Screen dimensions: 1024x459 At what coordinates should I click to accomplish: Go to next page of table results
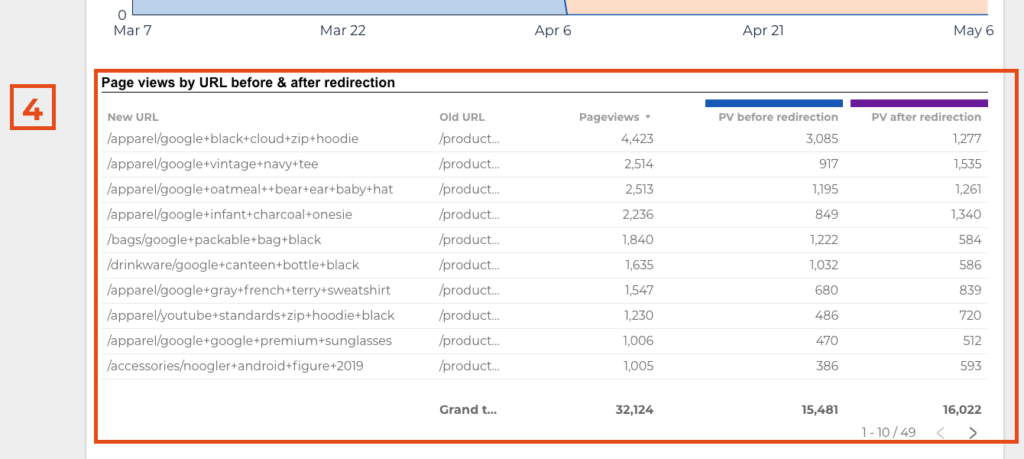click(x=973, y=432)
